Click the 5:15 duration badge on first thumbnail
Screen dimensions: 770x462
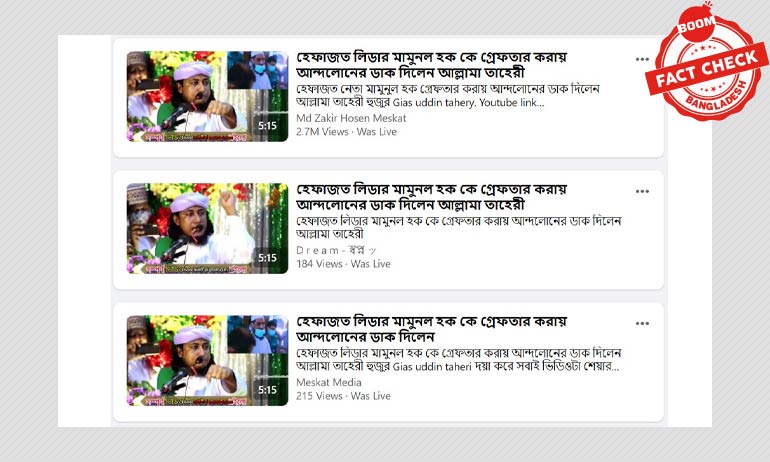coord(268,126)
